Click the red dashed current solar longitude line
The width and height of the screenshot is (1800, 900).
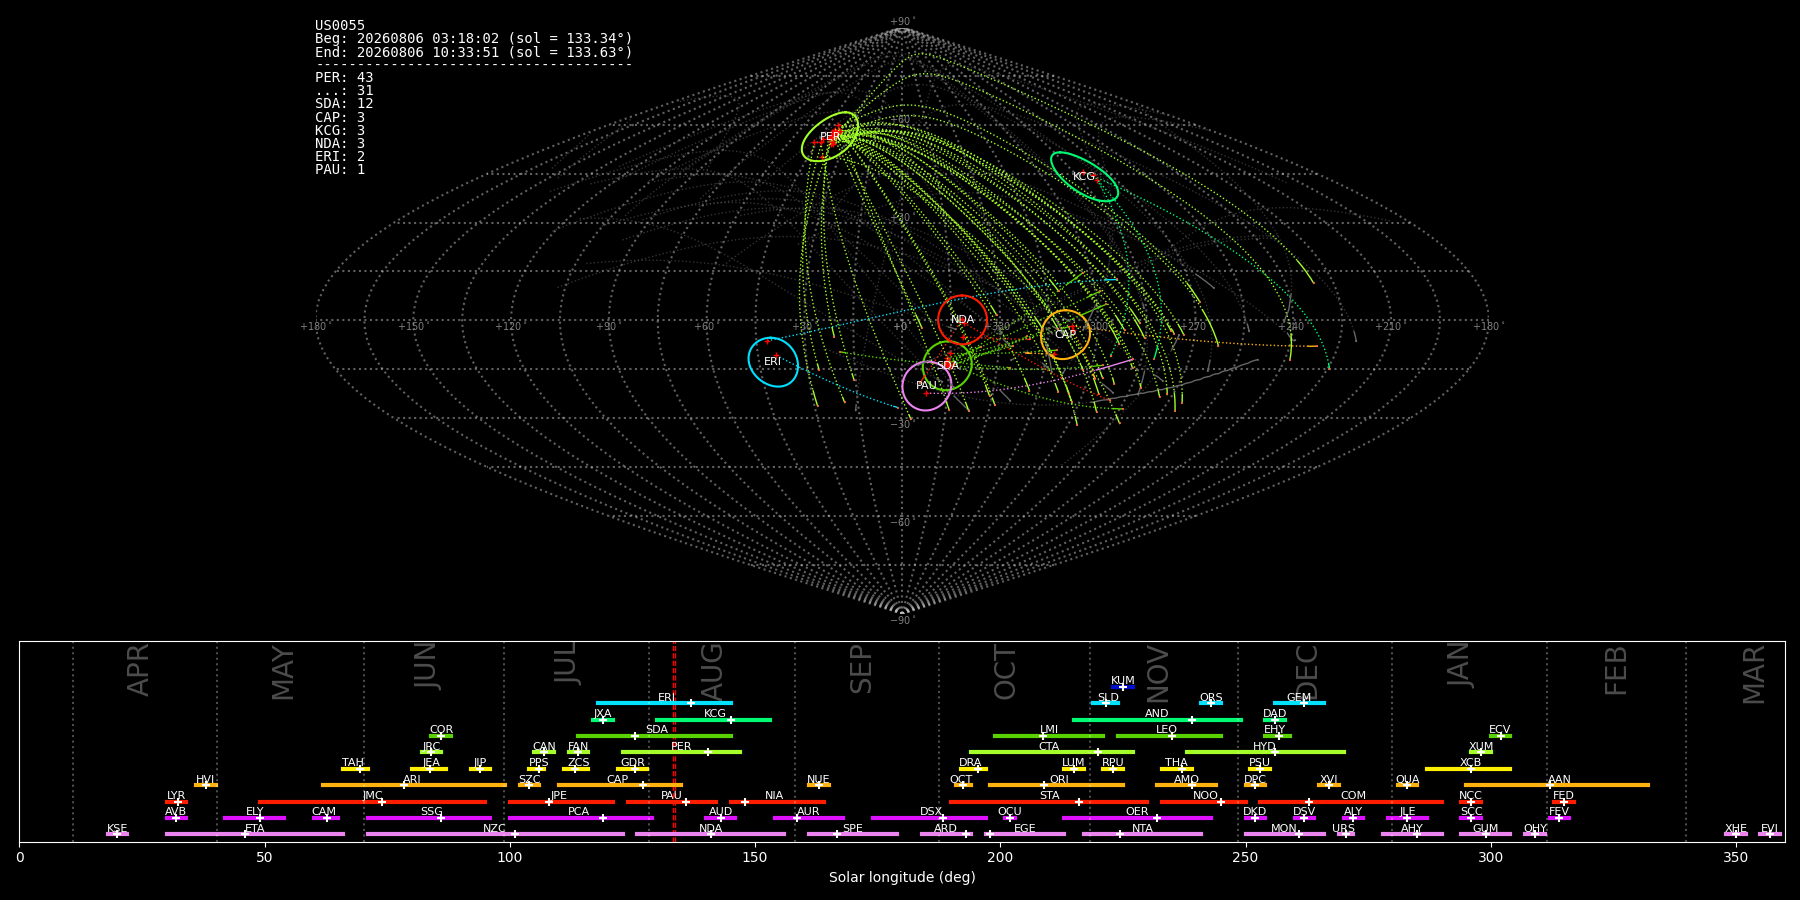674,741
